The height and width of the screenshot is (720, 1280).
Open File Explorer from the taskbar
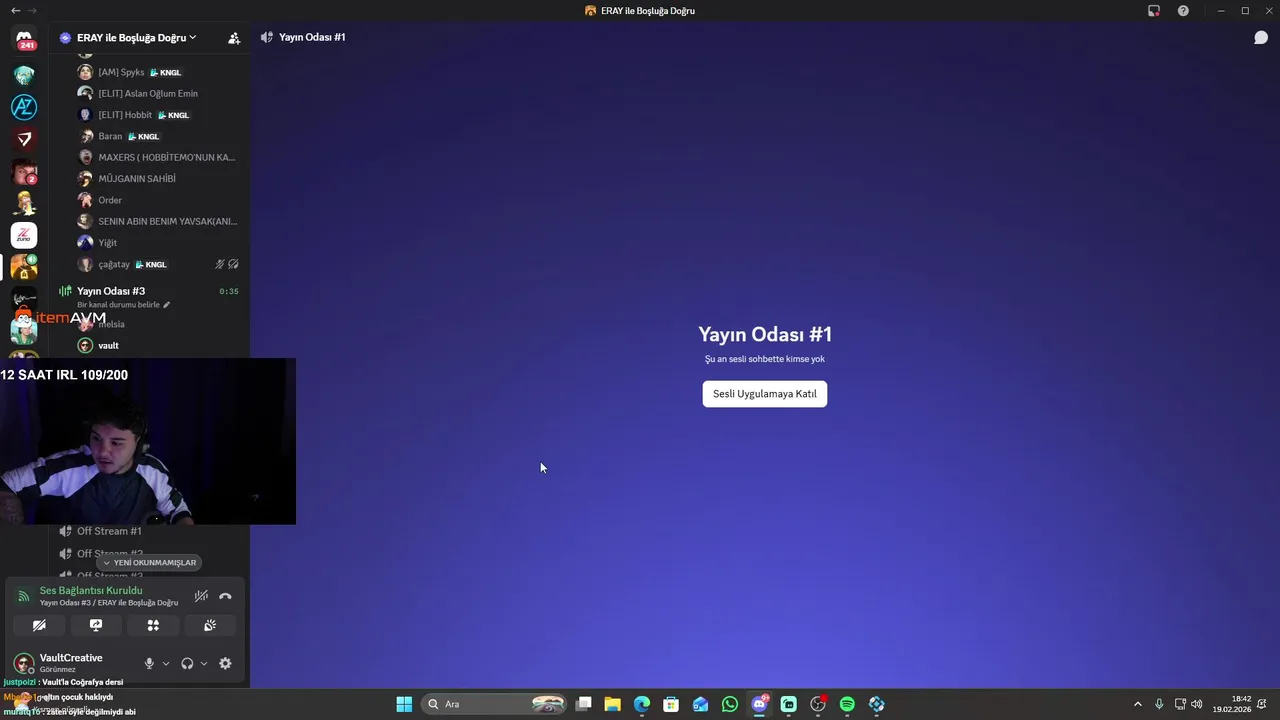coord(613,704)
